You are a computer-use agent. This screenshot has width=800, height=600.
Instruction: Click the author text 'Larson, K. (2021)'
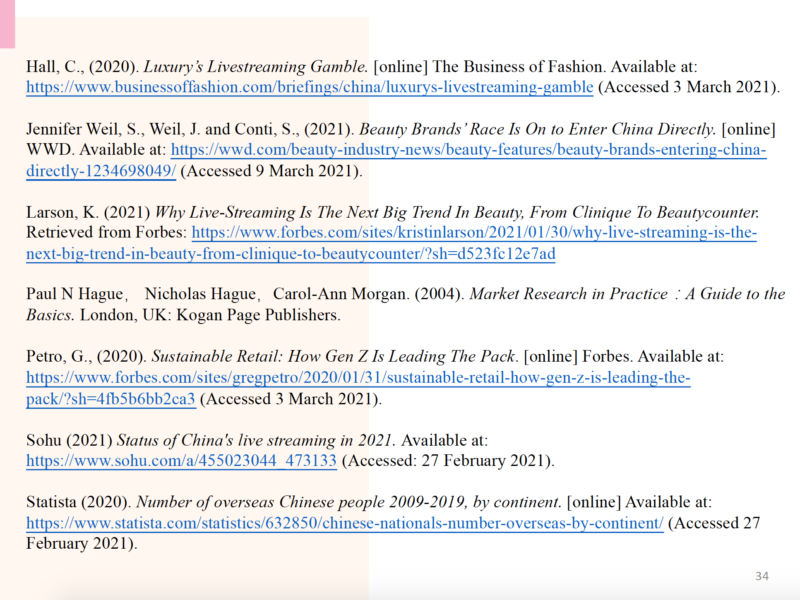tap(88, 212)
